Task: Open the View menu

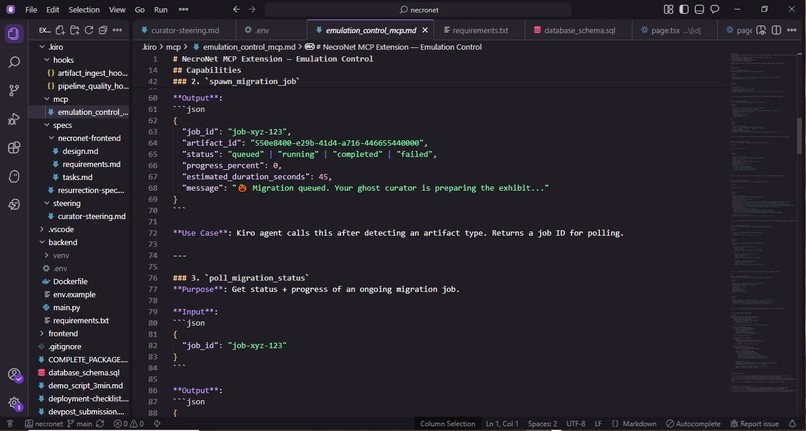Action: coord(117,9)
